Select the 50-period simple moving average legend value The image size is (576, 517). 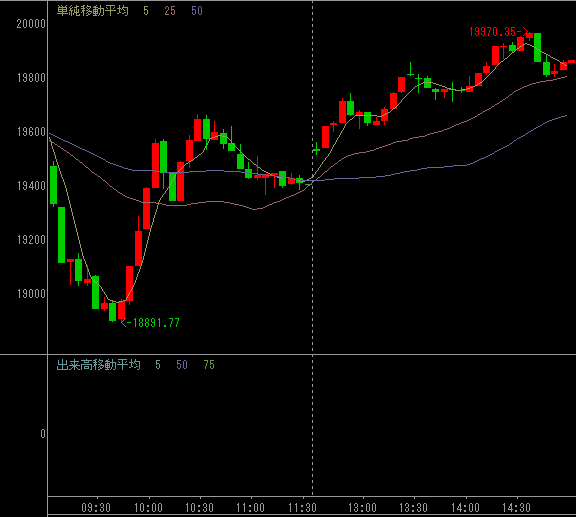pos(197,11)
